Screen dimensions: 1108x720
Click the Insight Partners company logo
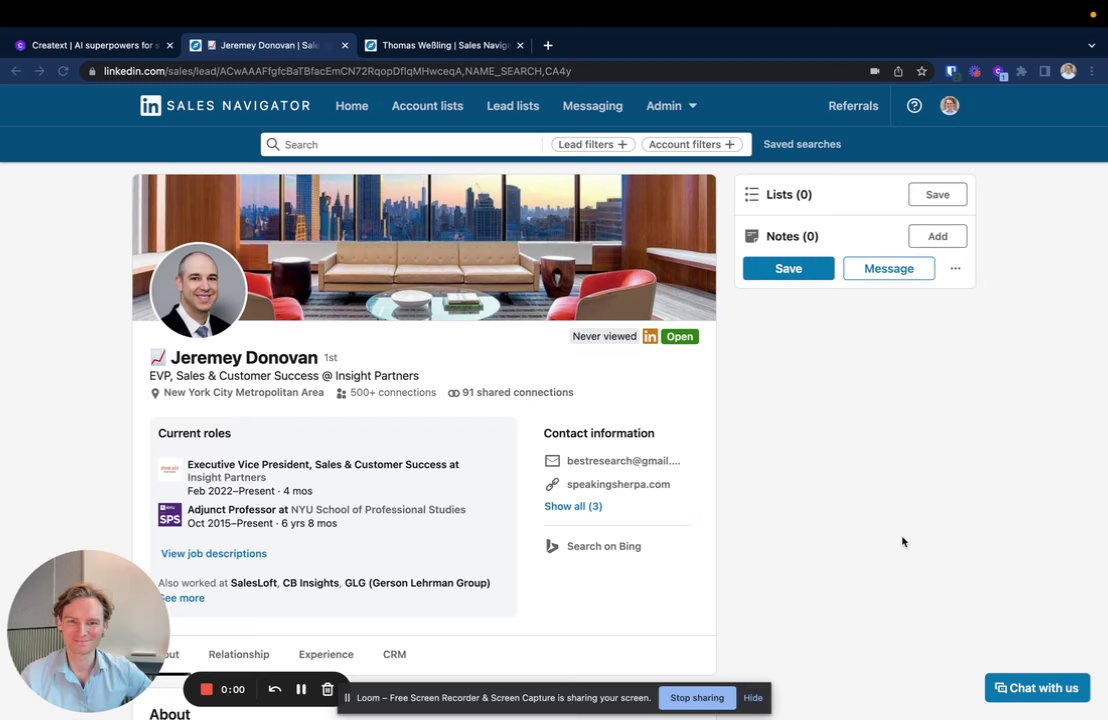[170, 469]
